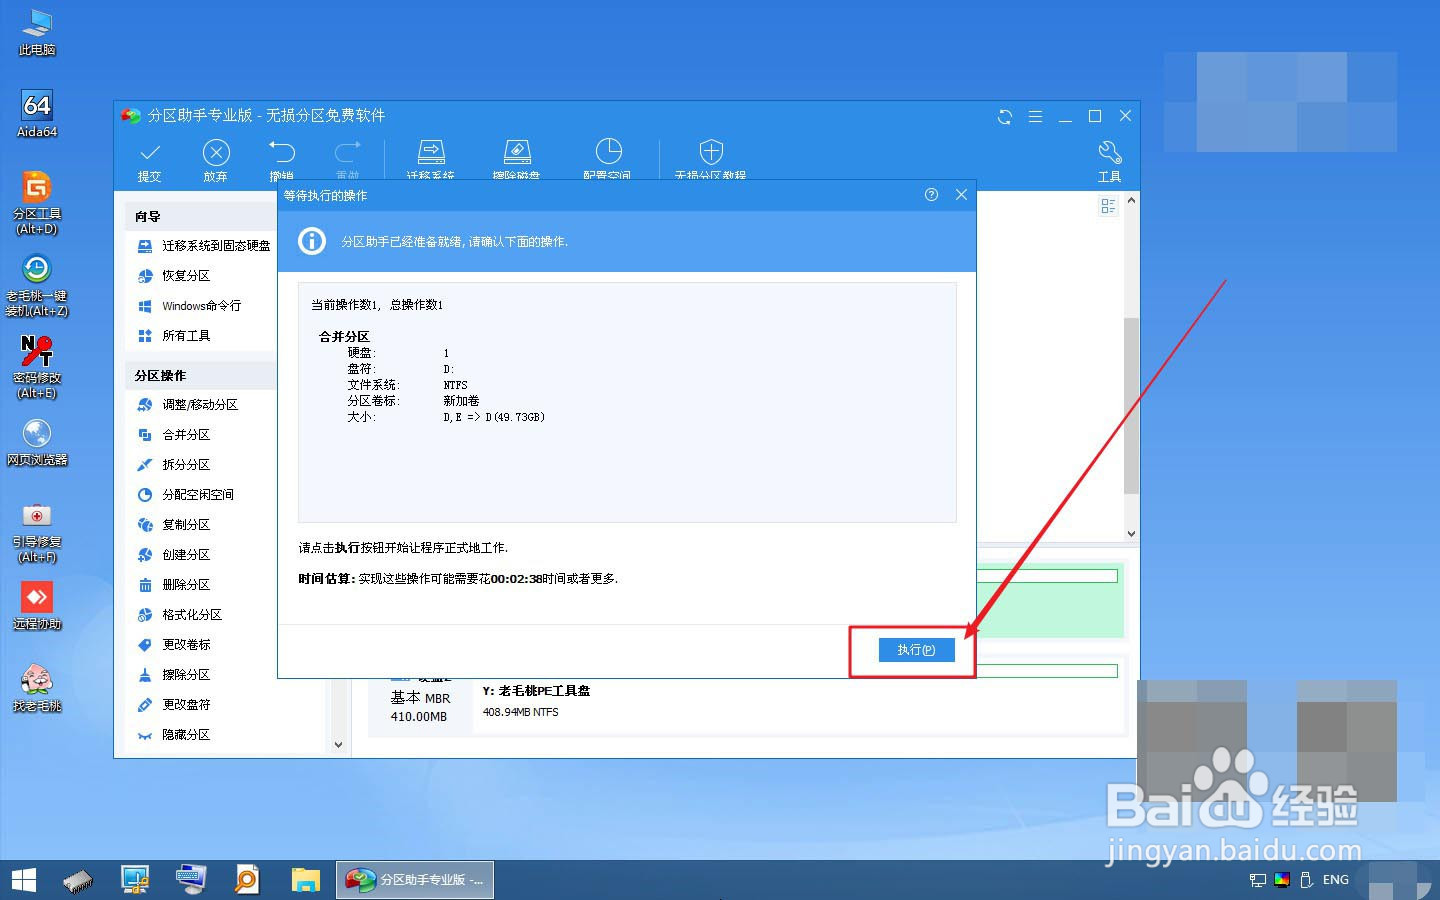Click the main panel scroll up arrow

(x=1131, y=201)
